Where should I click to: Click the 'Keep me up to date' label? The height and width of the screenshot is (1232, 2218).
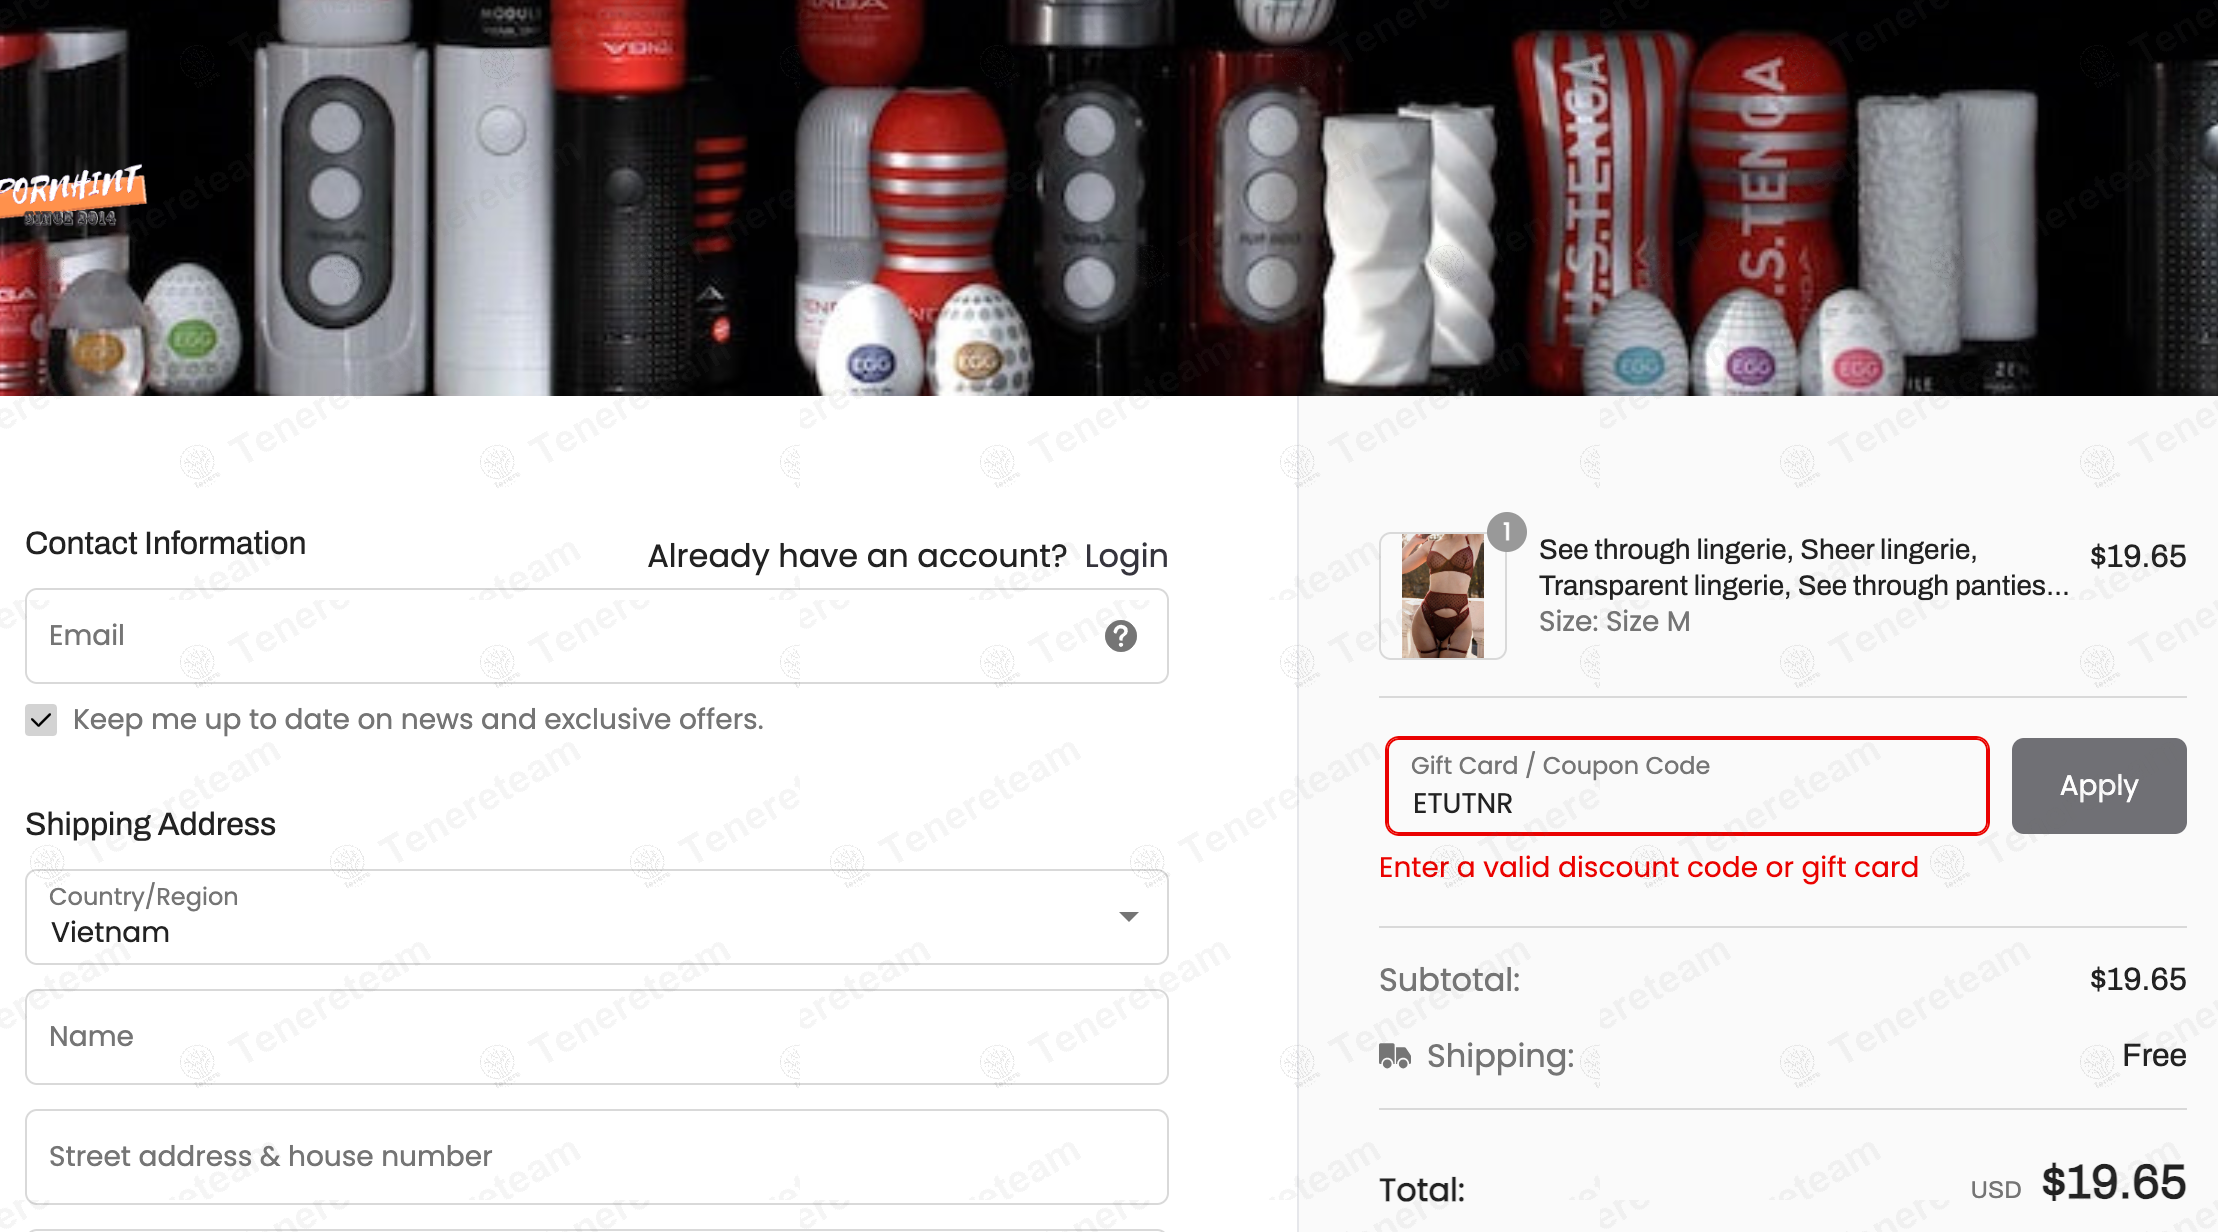418,720
